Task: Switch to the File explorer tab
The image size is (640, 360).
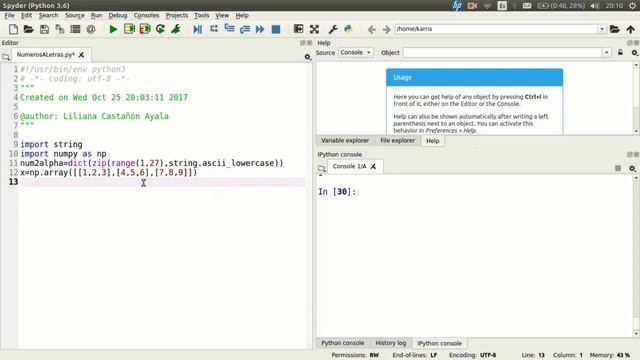Action: pyautogui.click(x=398, y=140)
